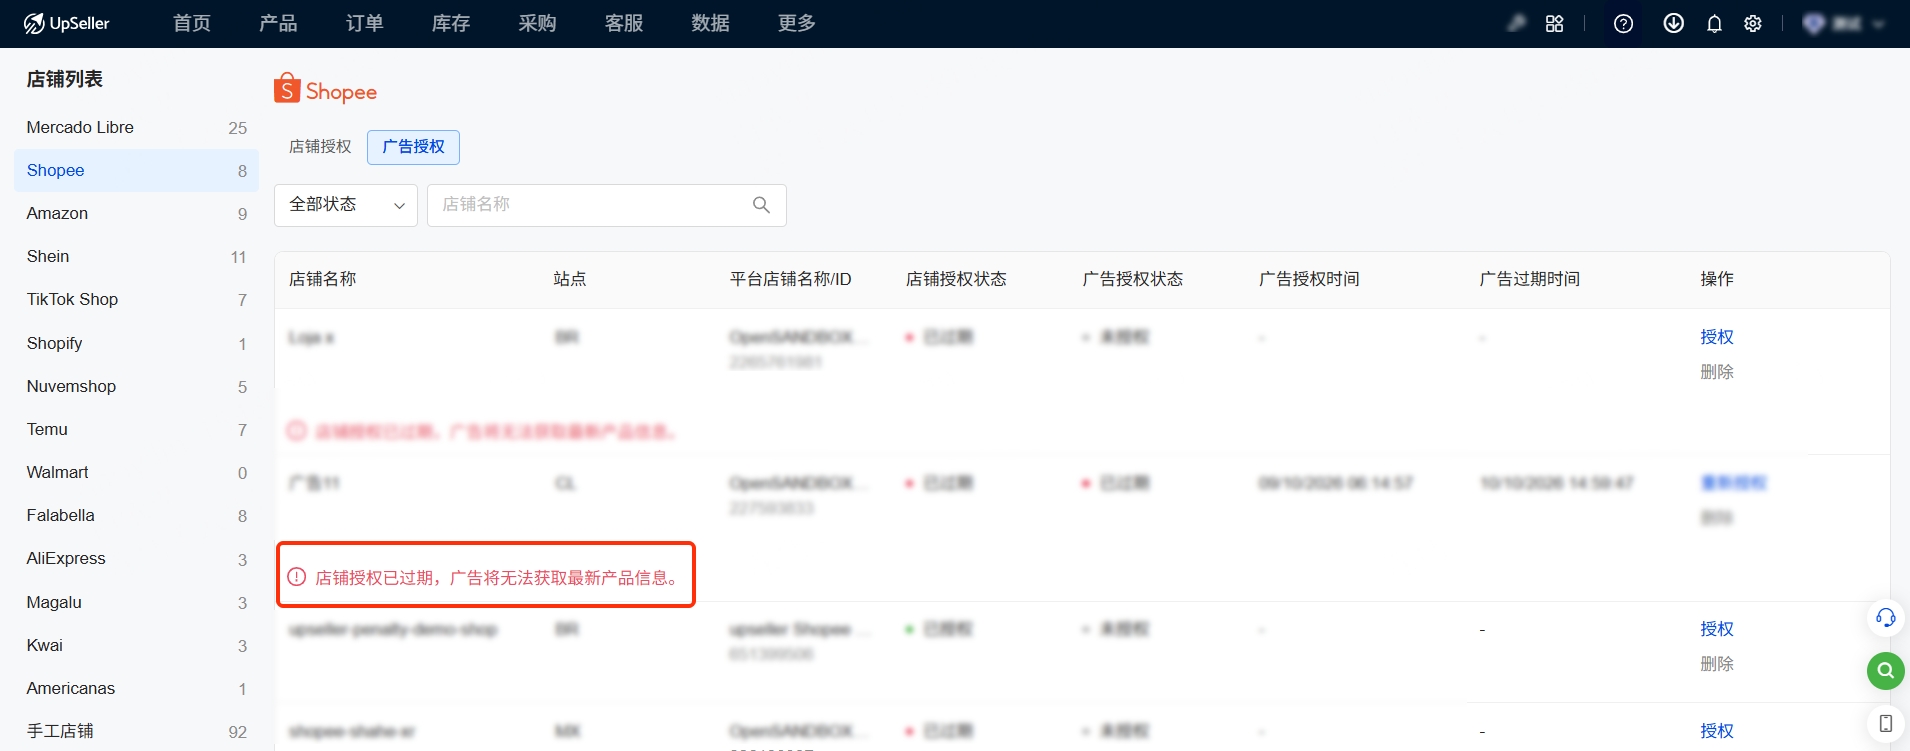This screenshot has height=751, width=1910.
Task: Select Magalu in store list
Action: (x=137, y=603)
